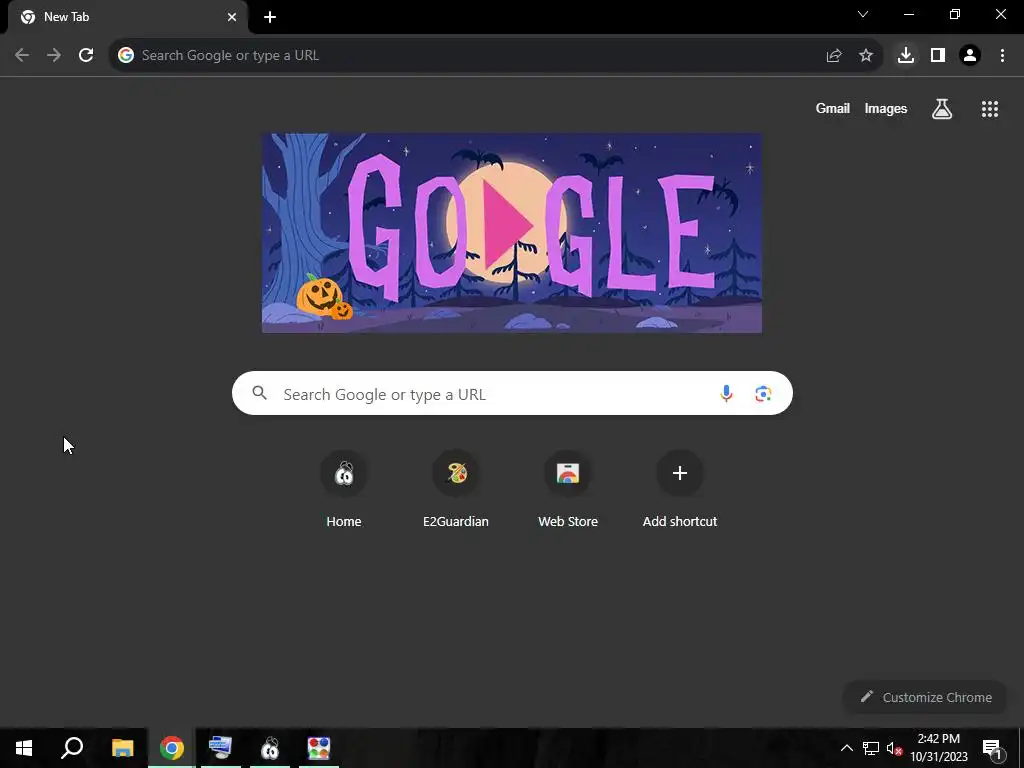Toggle the side panel icon
The height and width of the screenshot is (768, 1024).
(x=938, y=56)
